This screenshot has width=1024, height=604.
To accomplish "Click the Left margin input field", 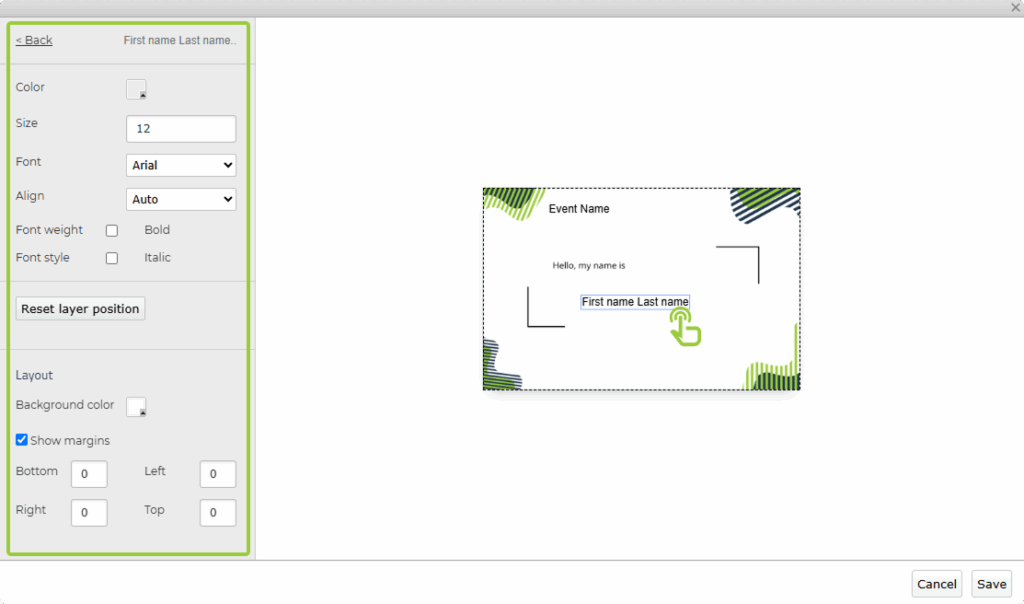I will click(217, 474).
